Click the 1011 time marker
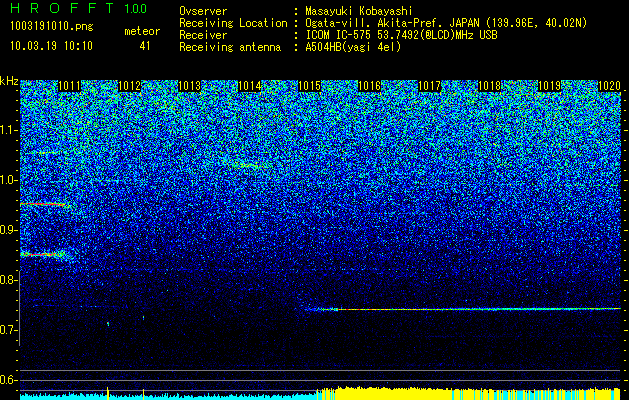Screen dimensions: 629x400 (69, 86)
